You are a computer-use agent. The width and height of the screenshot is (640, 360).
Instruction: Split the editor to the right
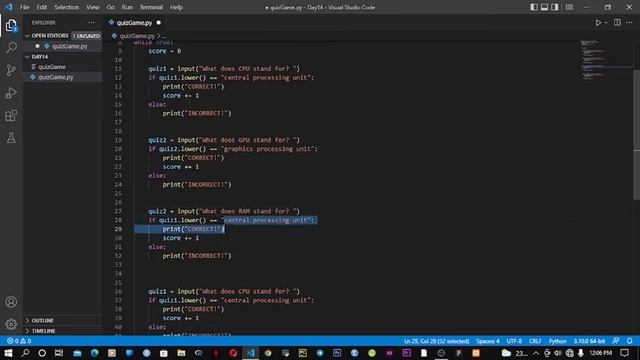(x=617, y=23)
